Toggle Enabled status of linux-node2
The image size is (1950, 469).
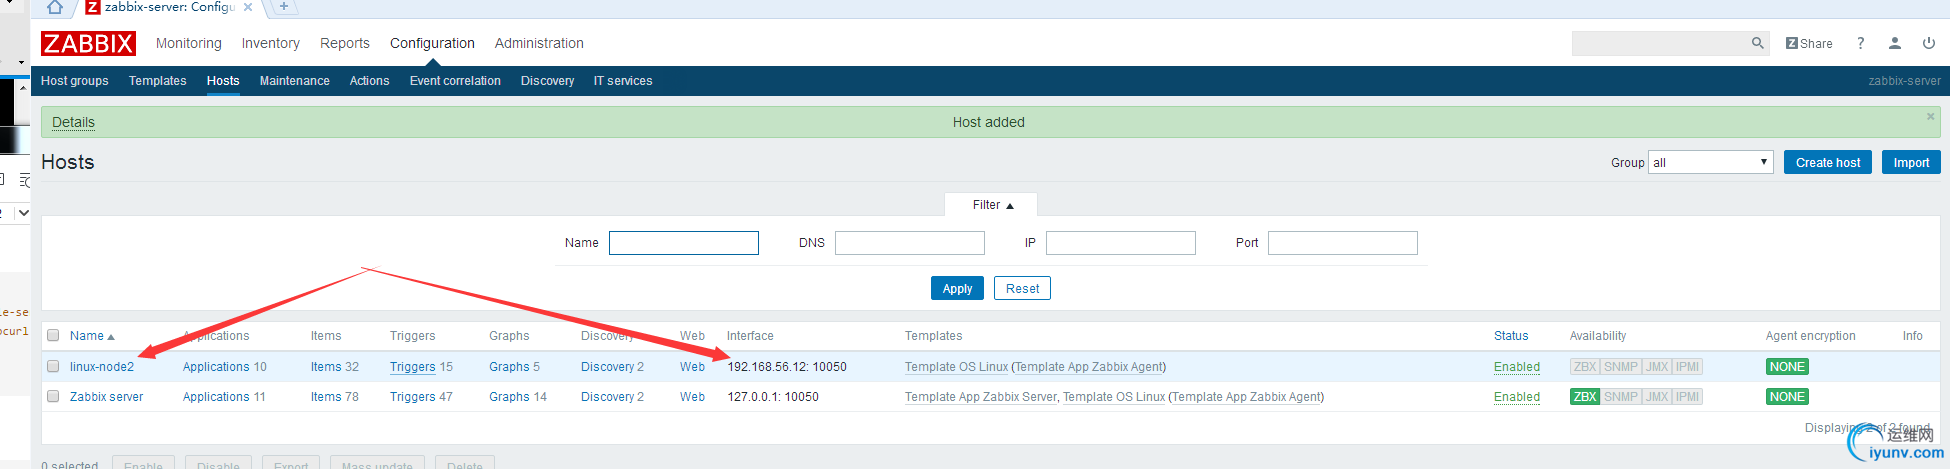tap(1517, 367)
